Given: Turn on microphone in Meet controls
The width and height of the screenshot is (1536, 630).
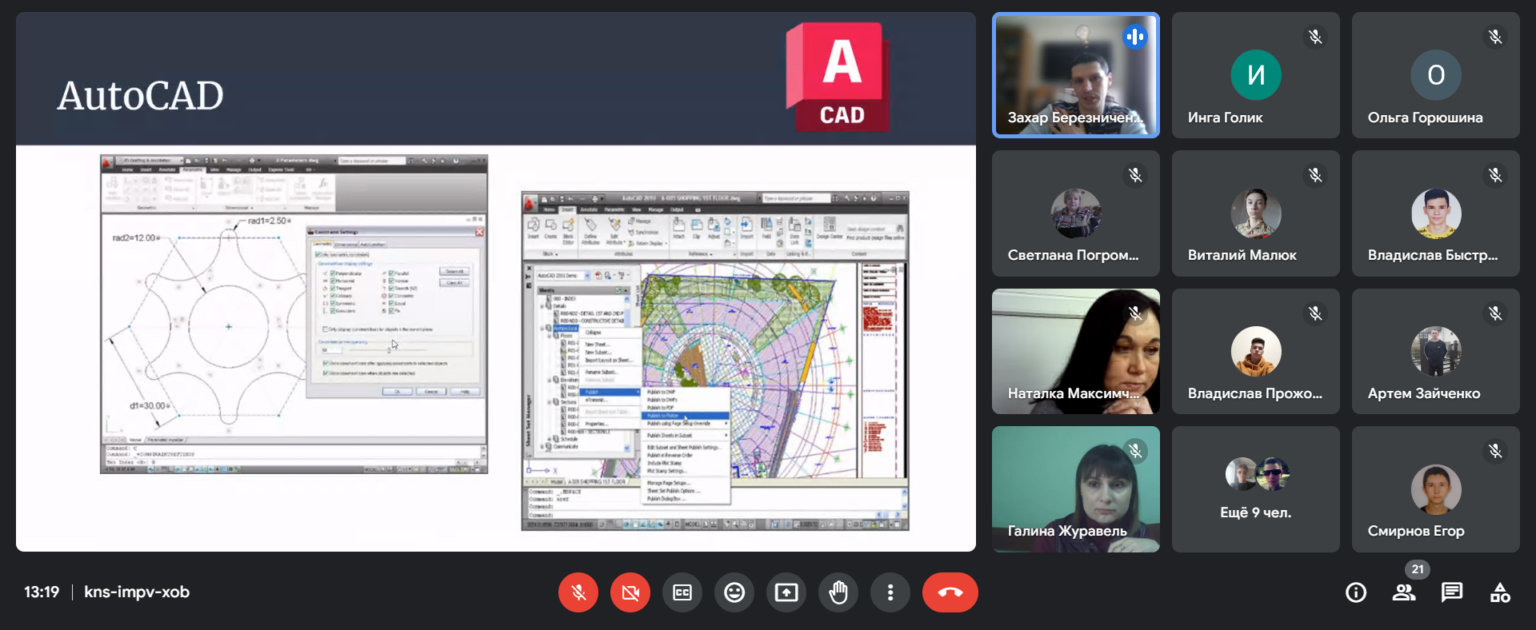Looking at the screenshot, I should point(578,592).
